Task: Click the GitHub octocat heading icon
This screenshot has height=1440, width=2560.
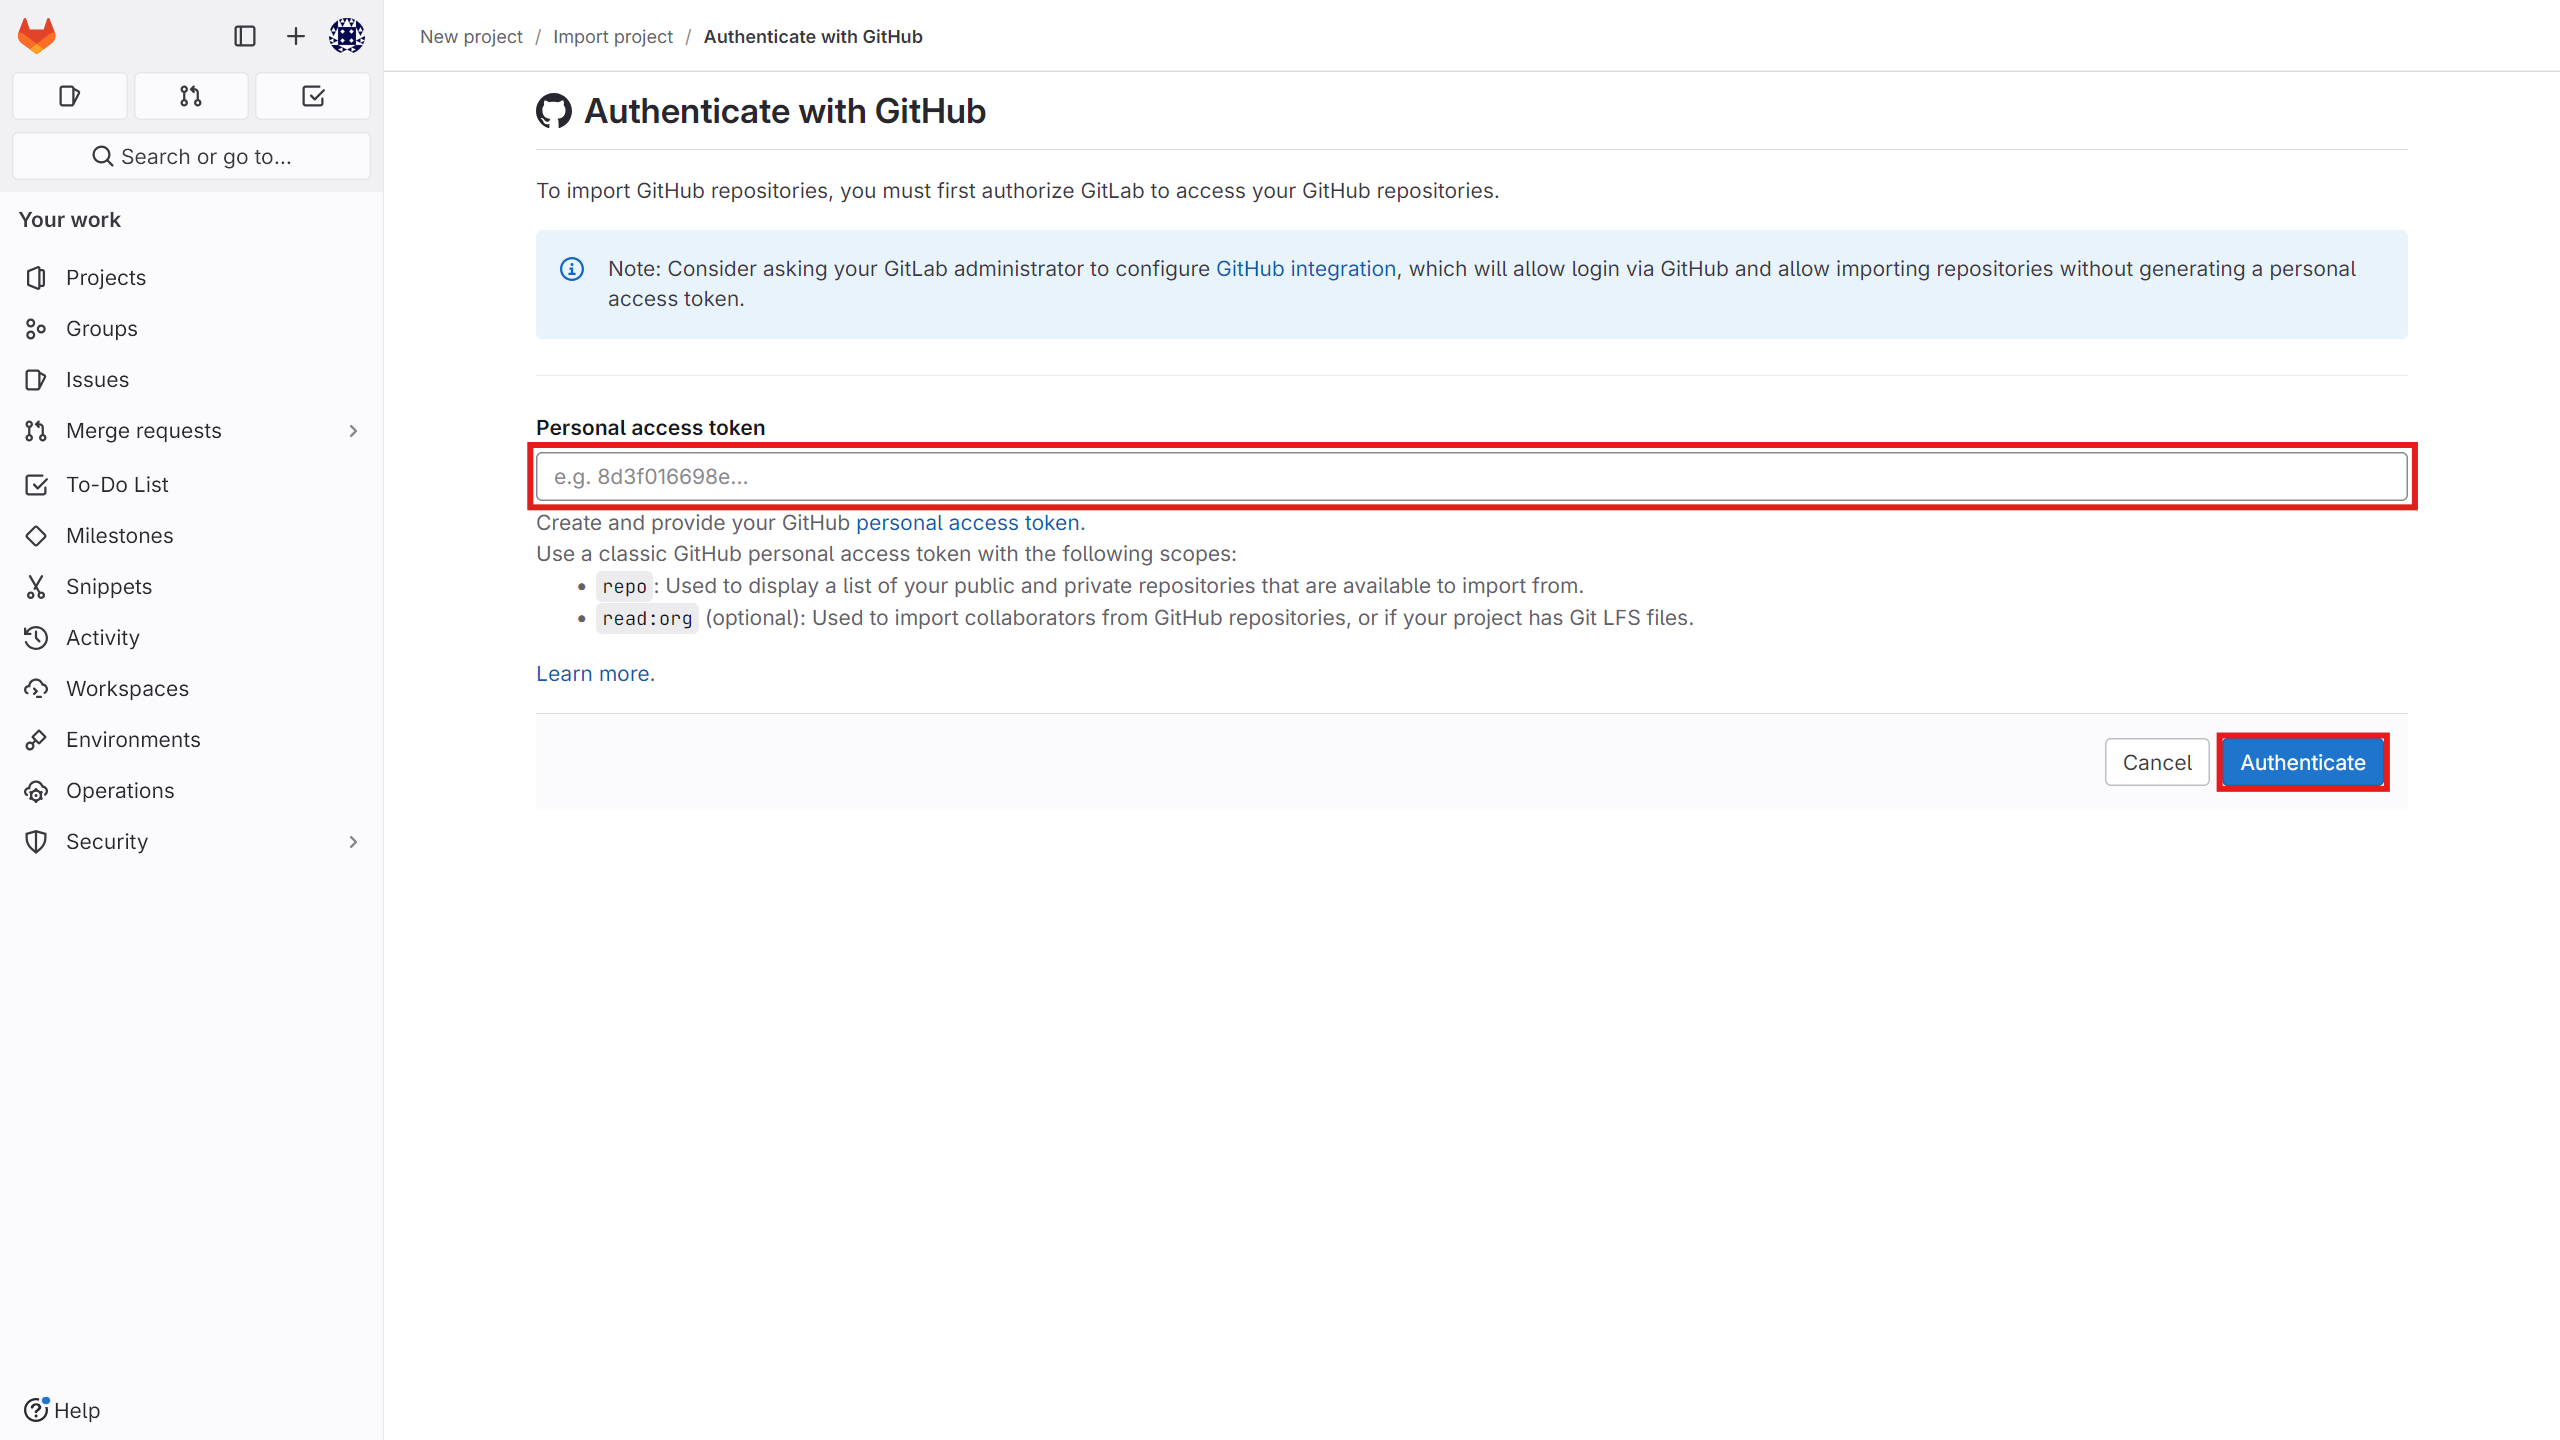Action: click(x=554, y=111)
